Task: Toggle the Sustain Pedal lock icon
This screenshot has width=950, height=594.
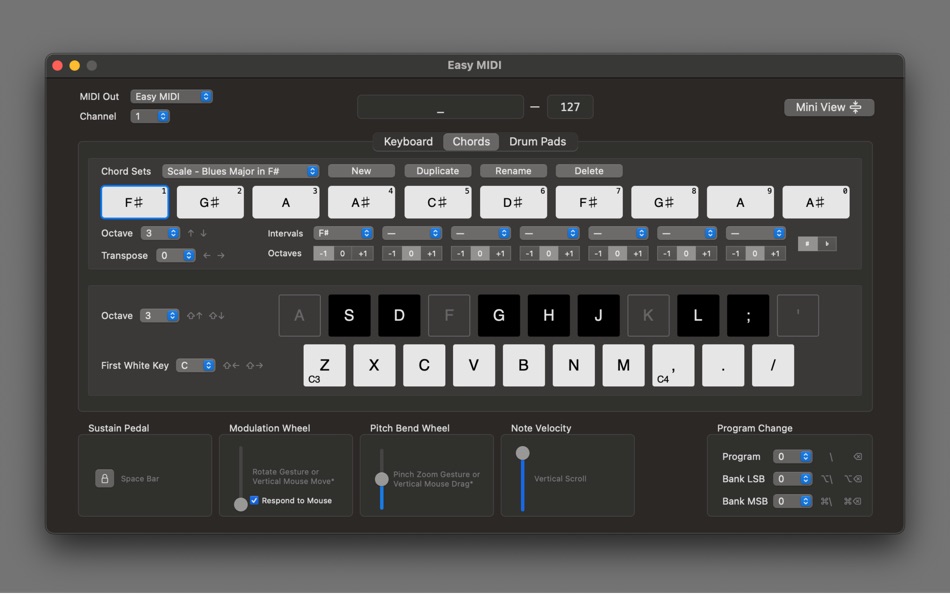Action: click(104, 478)
